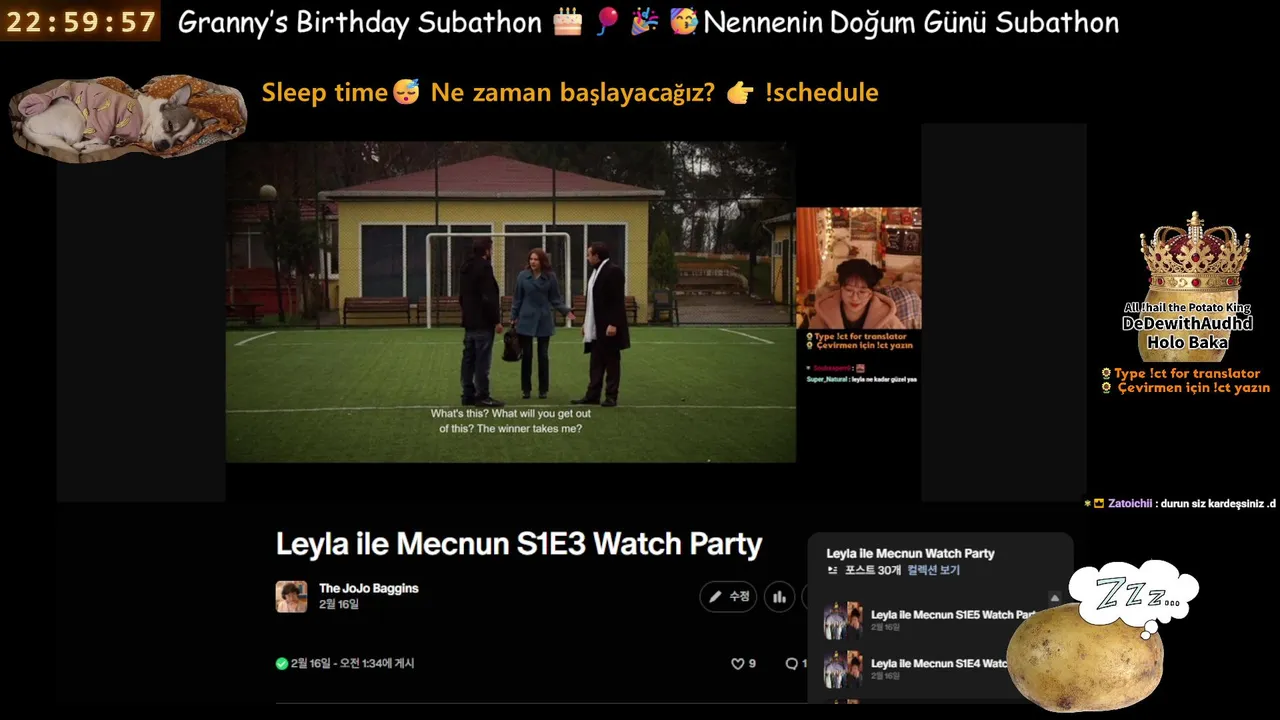Viewport: 1280px width, 720px height.
Task: Click The JoJo Baggins avatar thumbnail
Action: click(x=291, y=596)
